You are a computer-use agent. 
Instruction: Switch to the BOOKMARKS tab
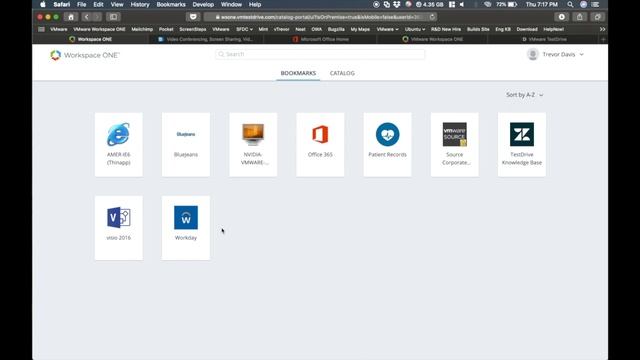click(x=298, y=73)
